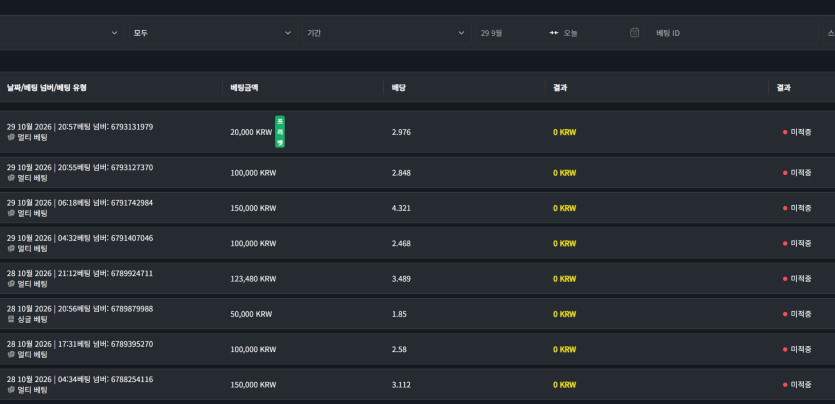Open the calendar date picker icon
The width and height of the screenshot is (835, 404).
(x=634, y=32)
